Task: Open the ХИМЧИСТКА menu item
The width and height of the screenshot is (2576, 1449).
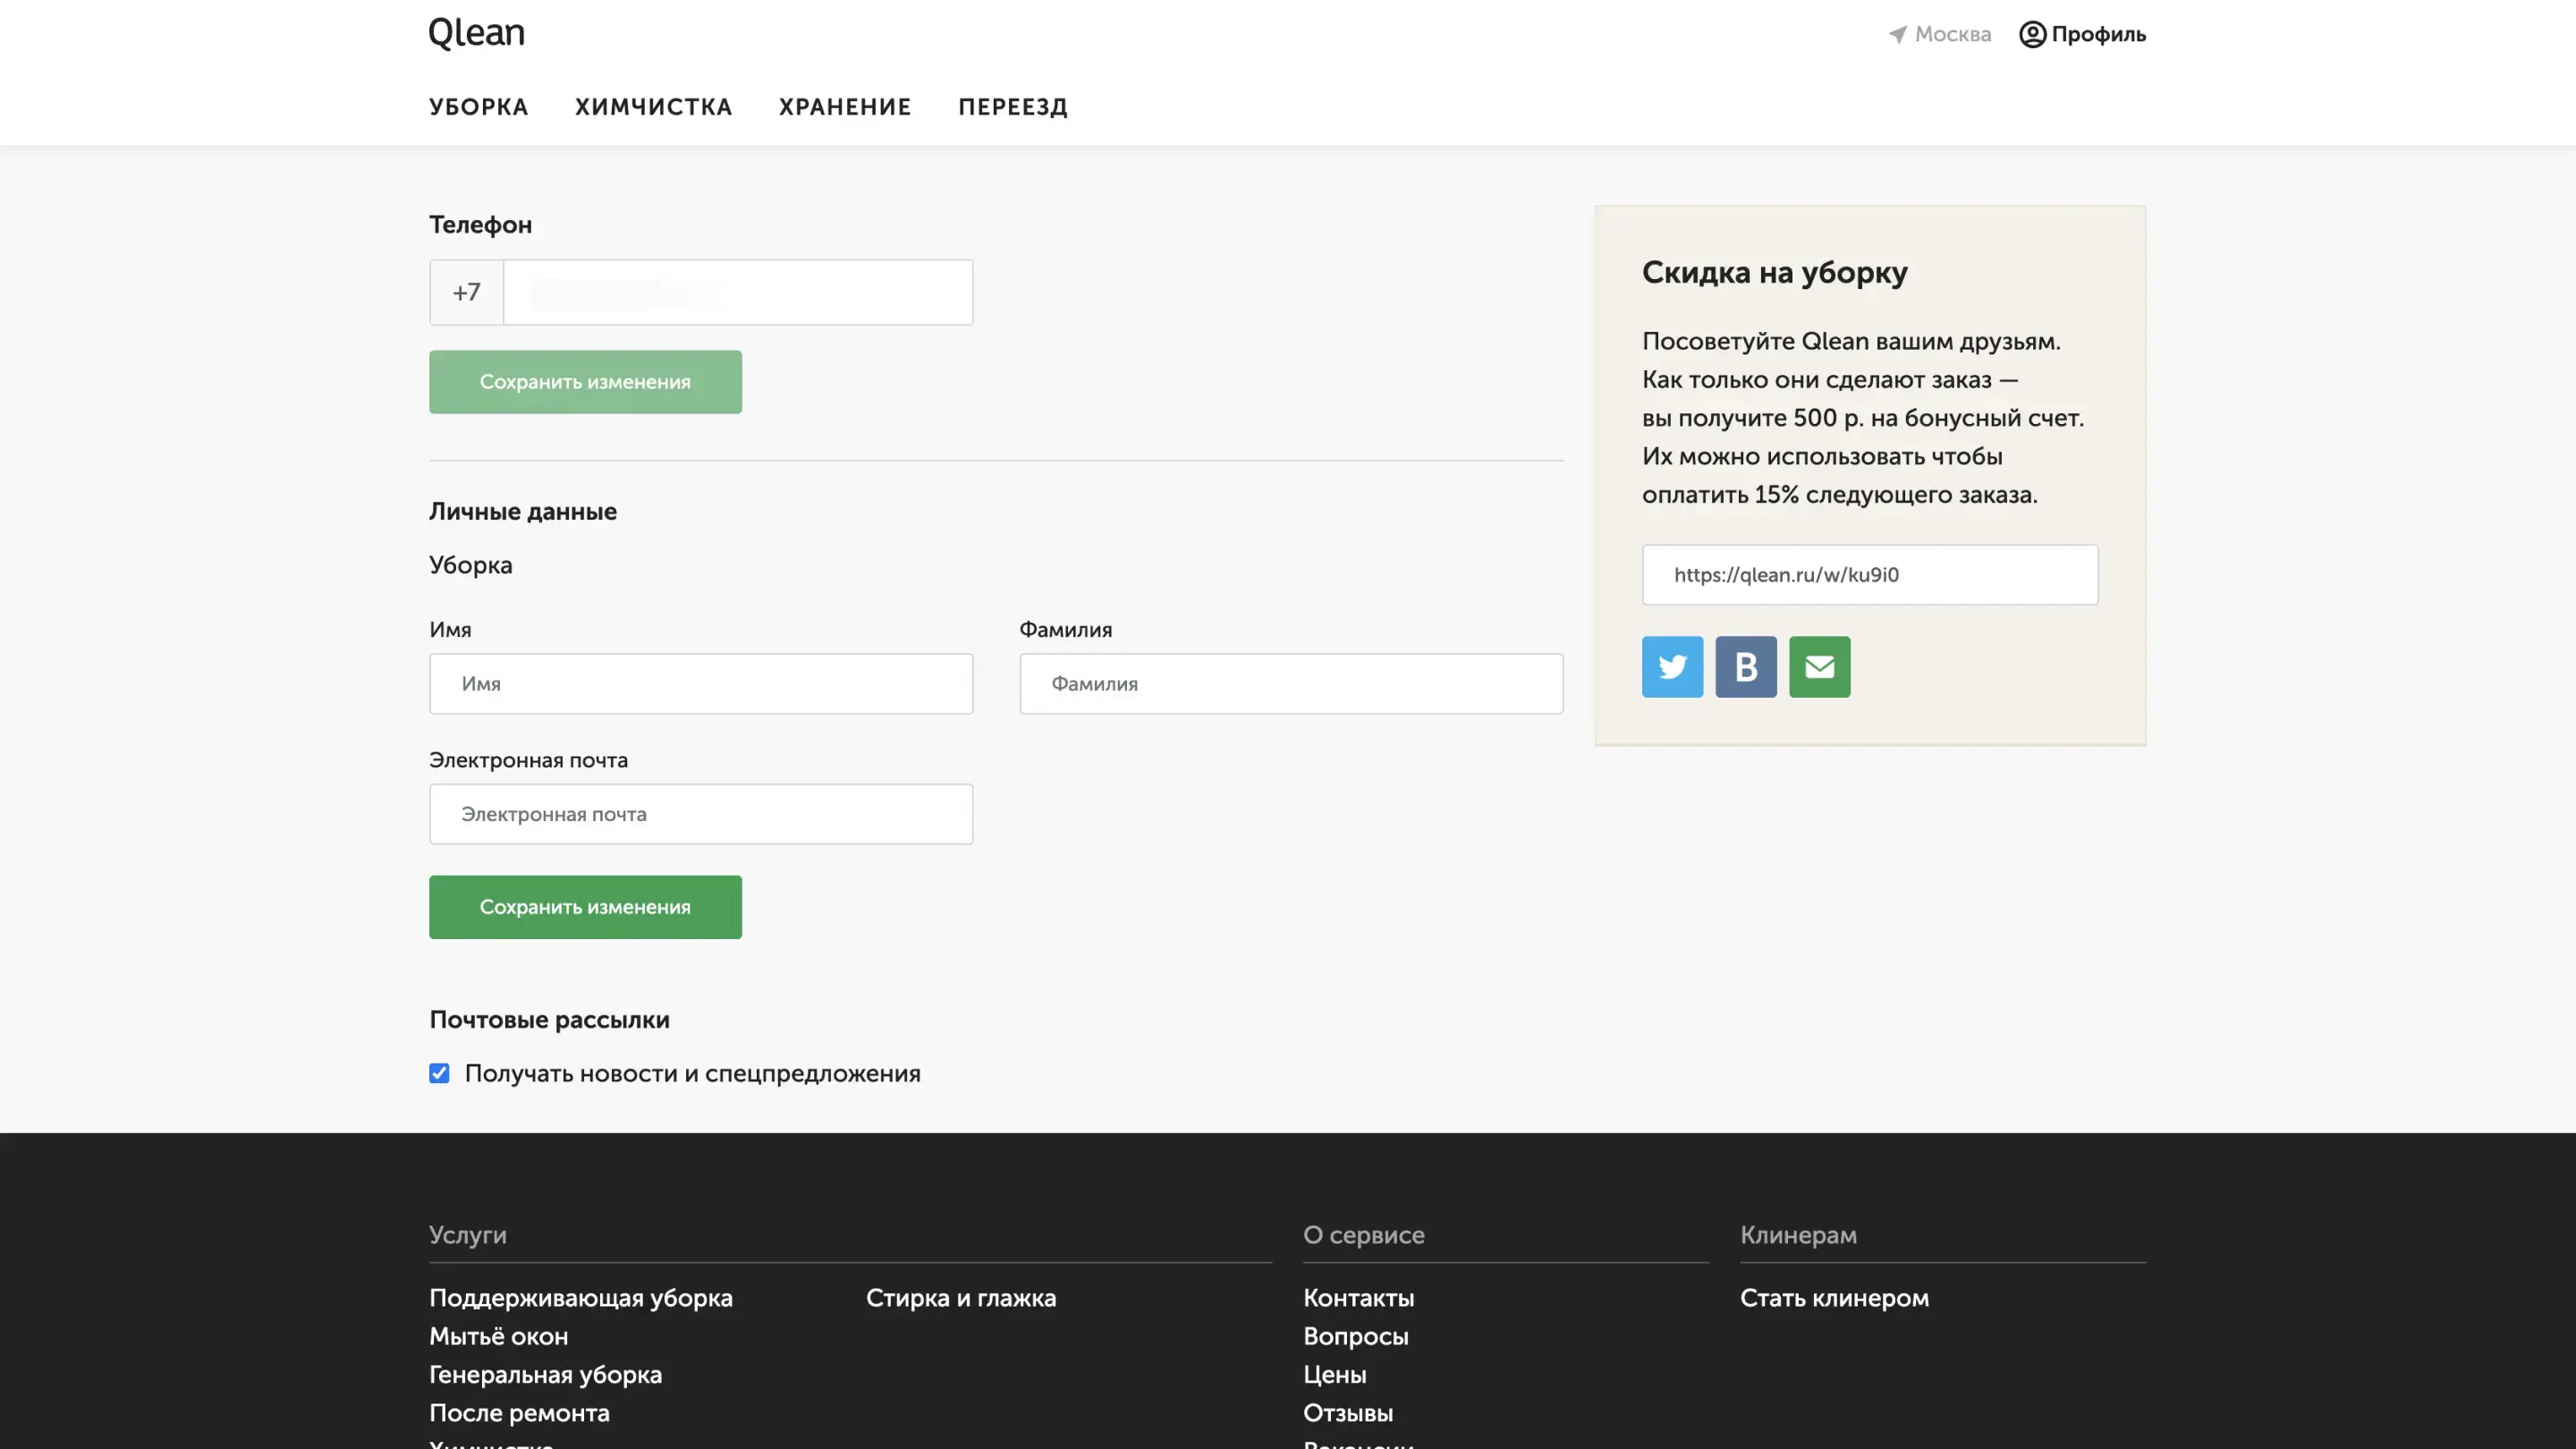Action: click(x=653, y=107)
